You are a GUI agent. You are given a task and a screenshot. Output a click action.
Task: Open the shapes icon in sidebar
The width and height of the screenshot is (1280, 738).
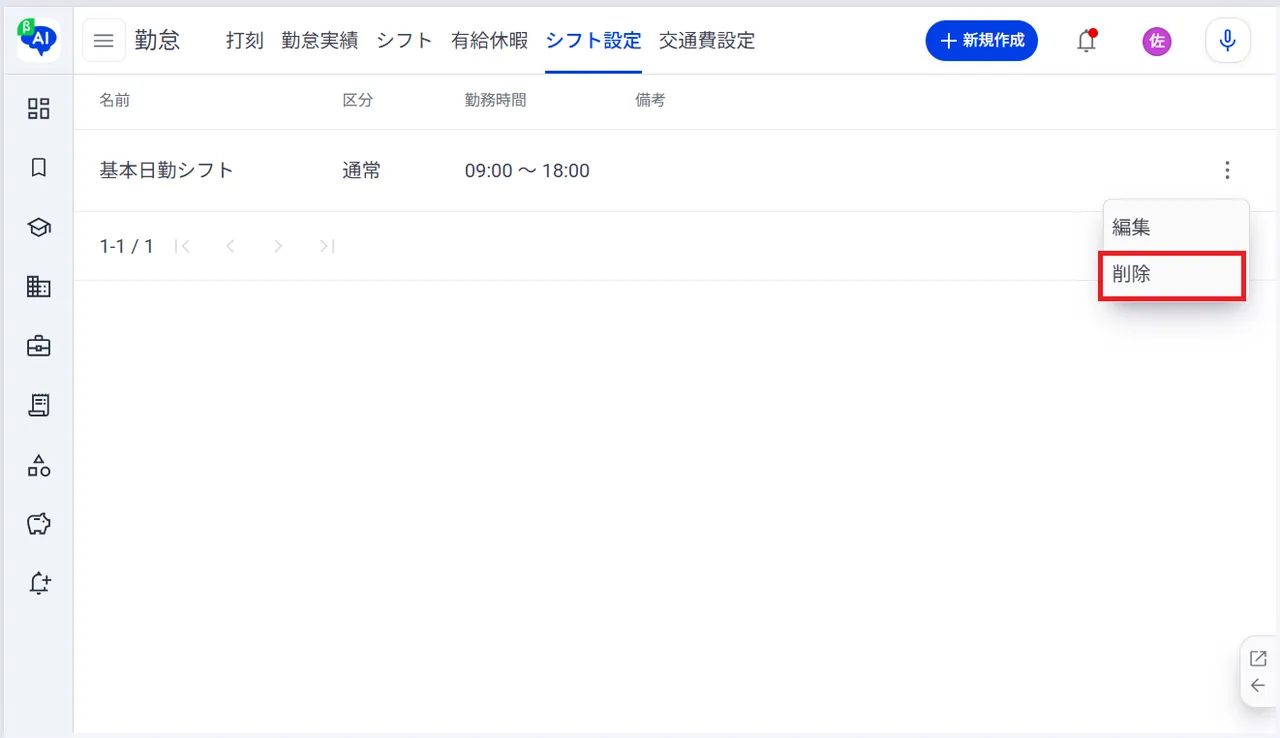(39, 465)
